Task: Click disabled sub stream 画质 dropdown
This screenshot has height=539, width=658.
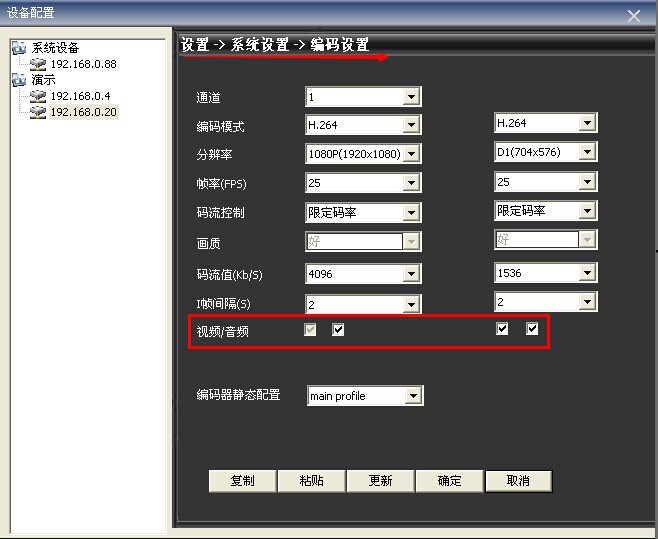Action: coord(546,239)
